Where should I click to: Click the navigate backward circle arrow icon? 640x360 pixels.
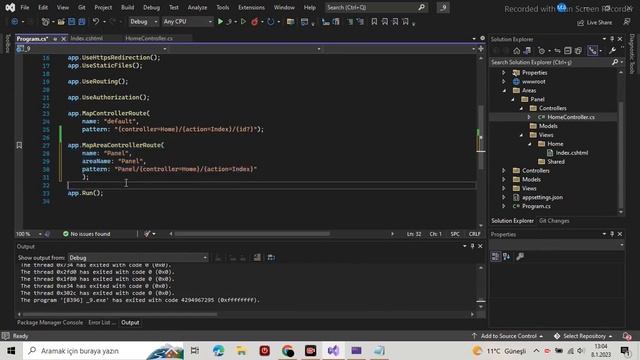[15, 22]
